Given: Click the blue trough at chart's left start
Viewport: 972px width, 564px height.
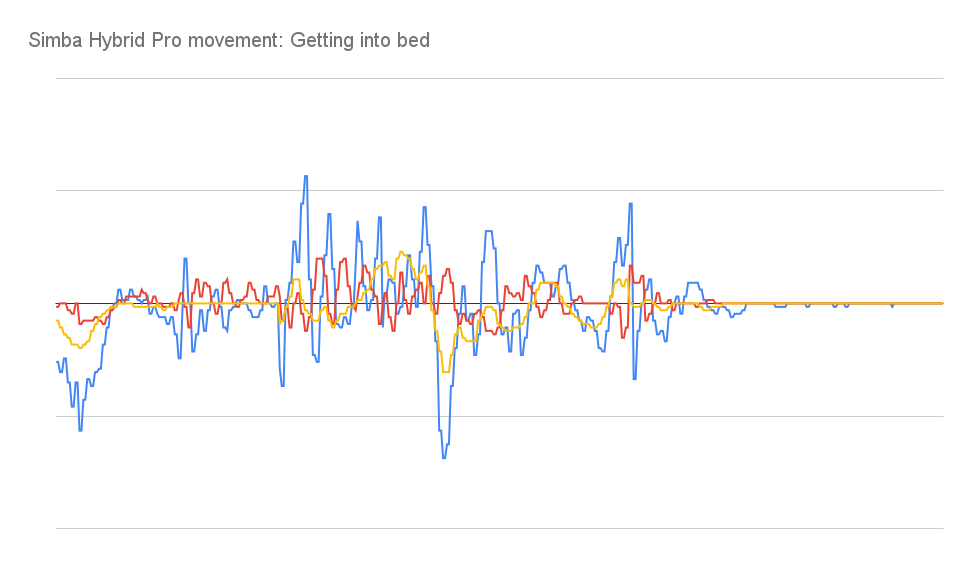Looking at the screenshot, I should click(80, 430).
